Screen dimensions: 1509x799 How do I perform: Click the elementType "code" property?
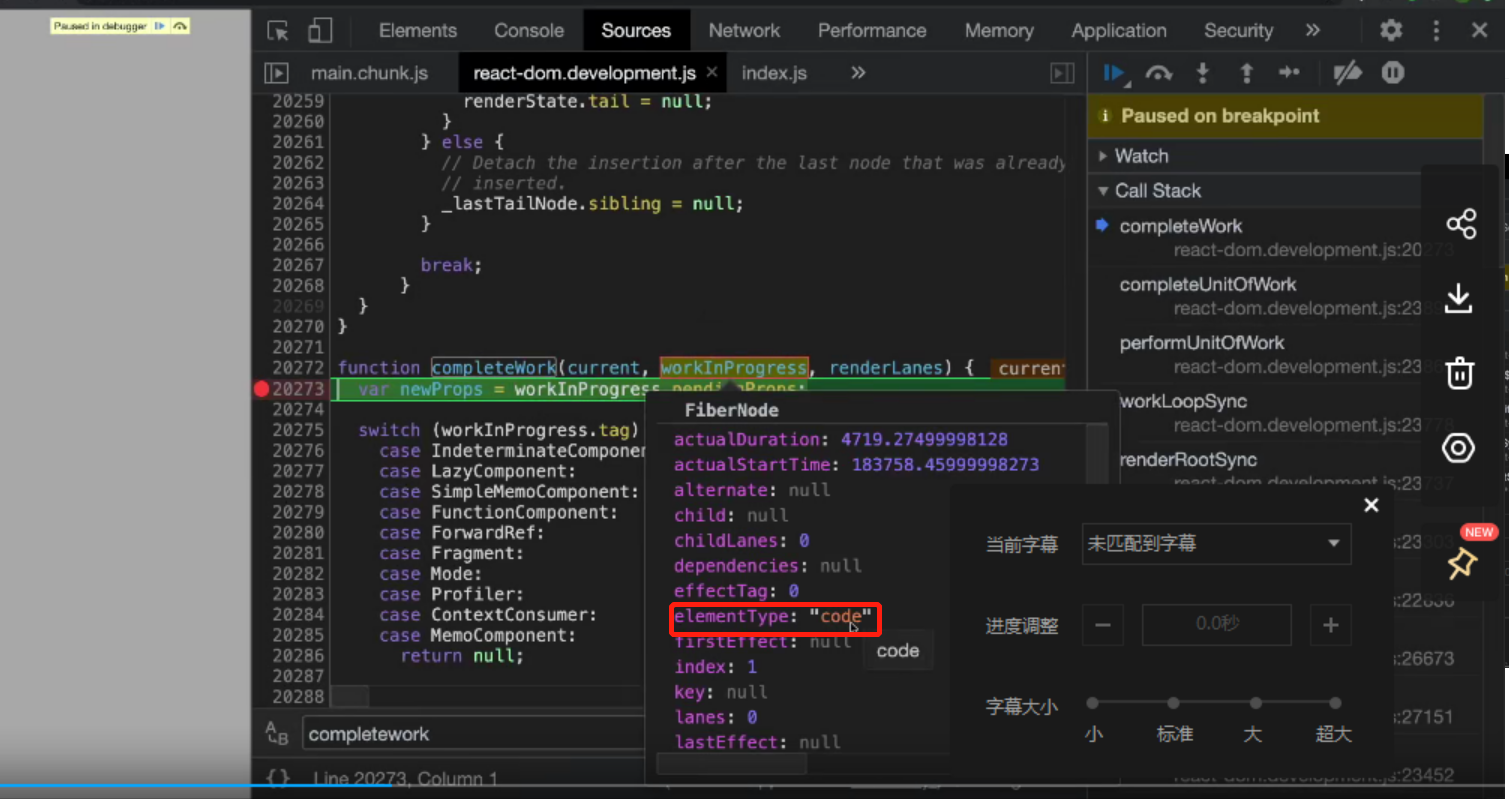coord(773,617)
